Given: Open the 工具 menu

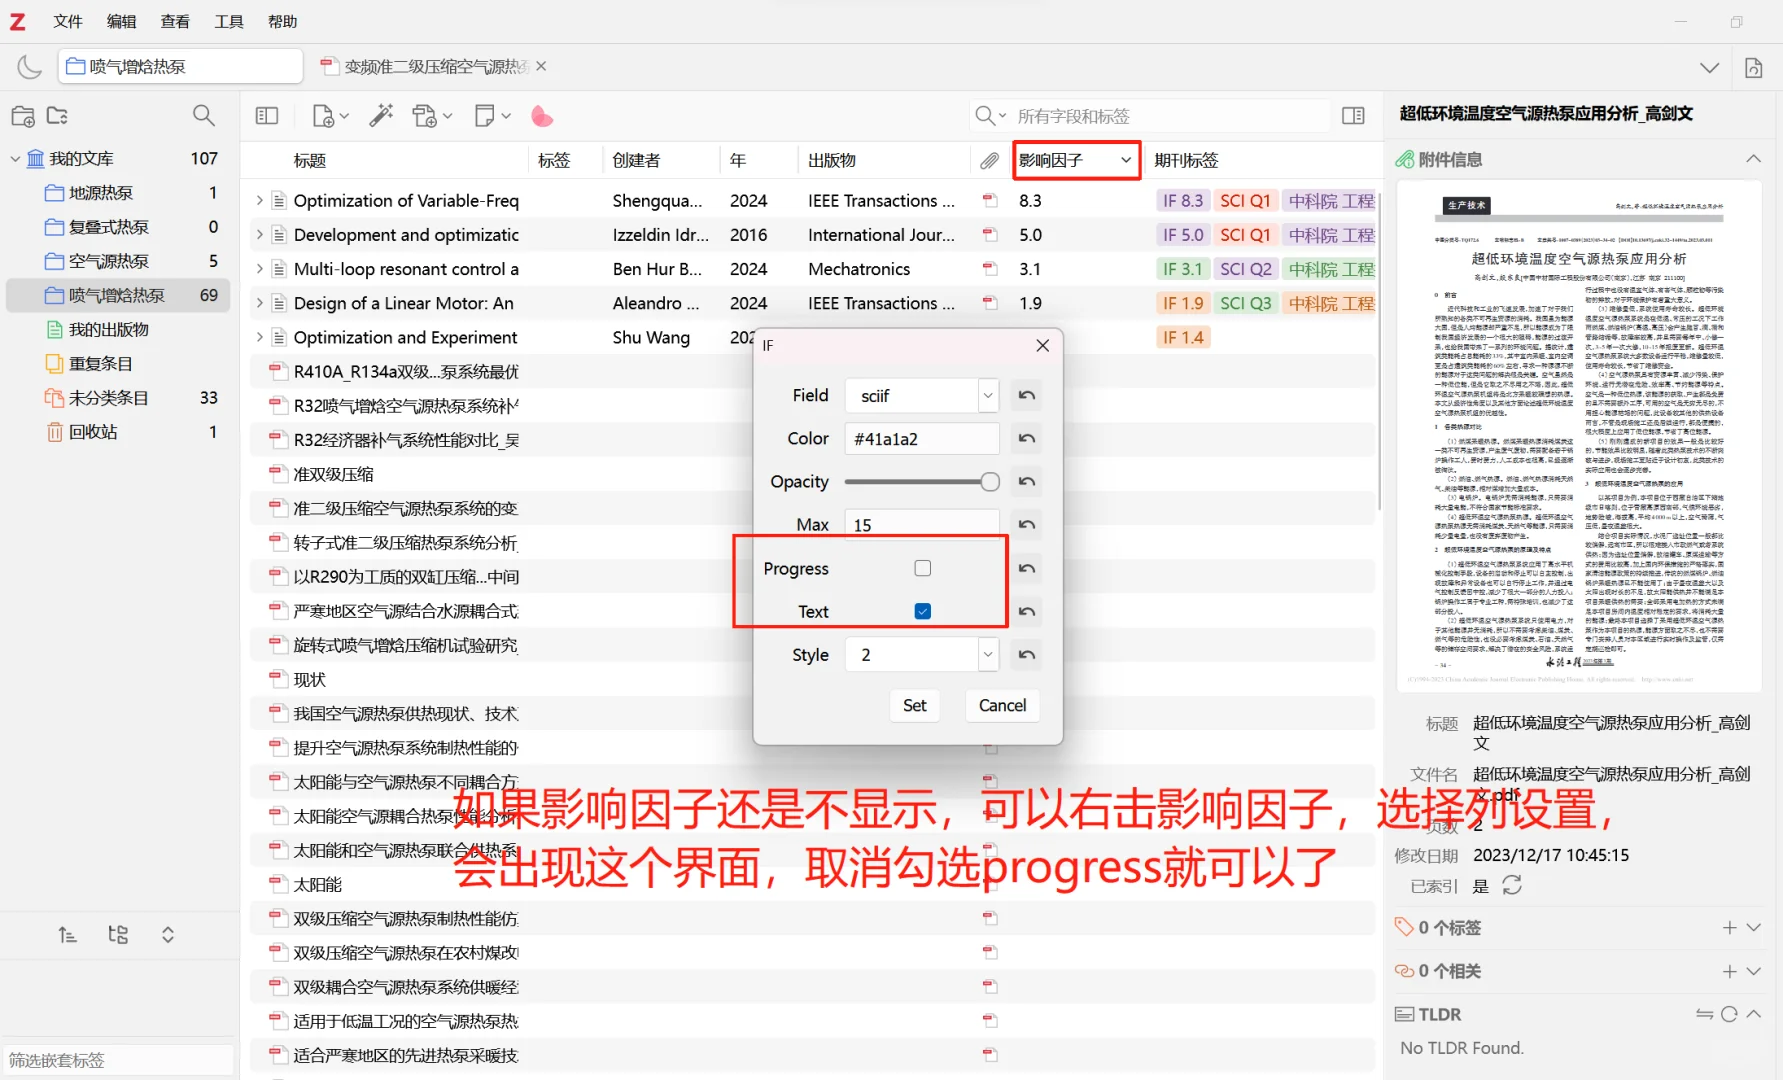Looking at the screenshot, I should (x=228, y=21).
